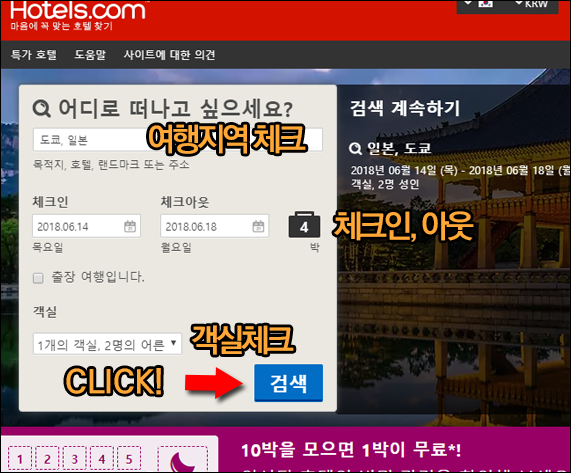The height and width of the screenshot is (473, 571).
Task: Click the 체크인 date field 2018.06.14
Action: point(86,226)
